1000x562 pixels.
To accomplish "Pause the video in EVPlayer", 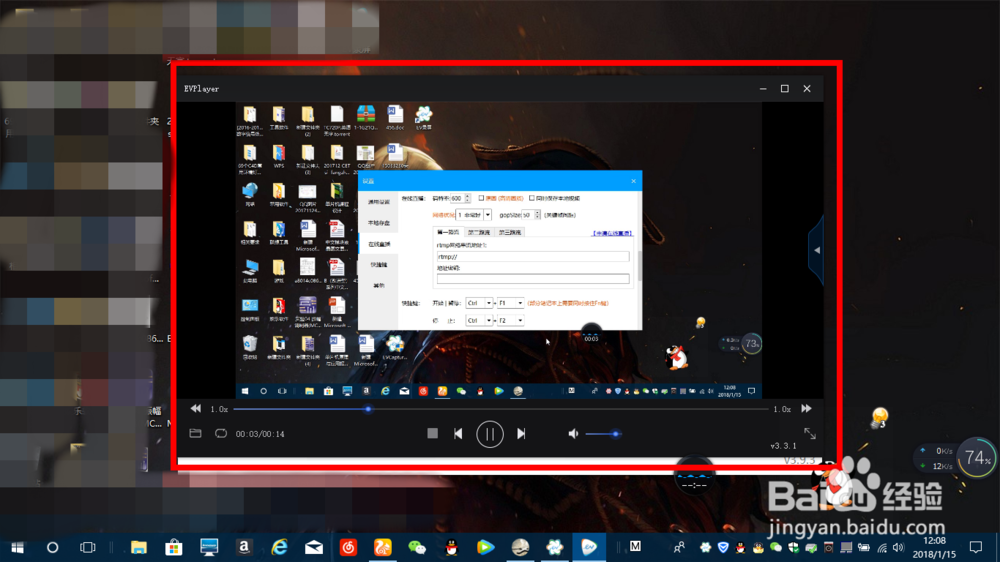I will click(x=489, y=434).
